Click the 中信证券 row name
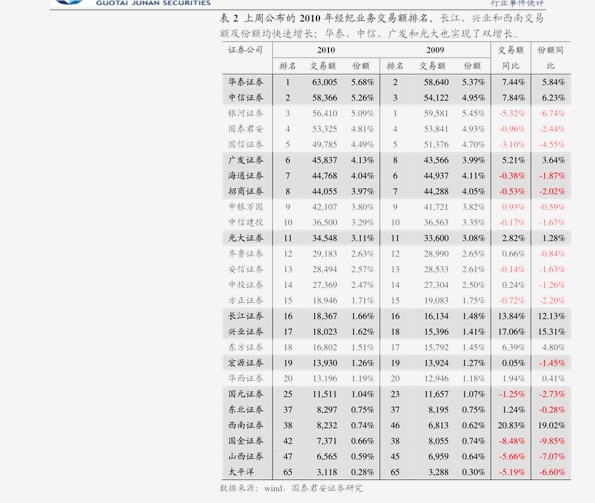The height and width of the screenshot is (503, 595). (246, 97)
